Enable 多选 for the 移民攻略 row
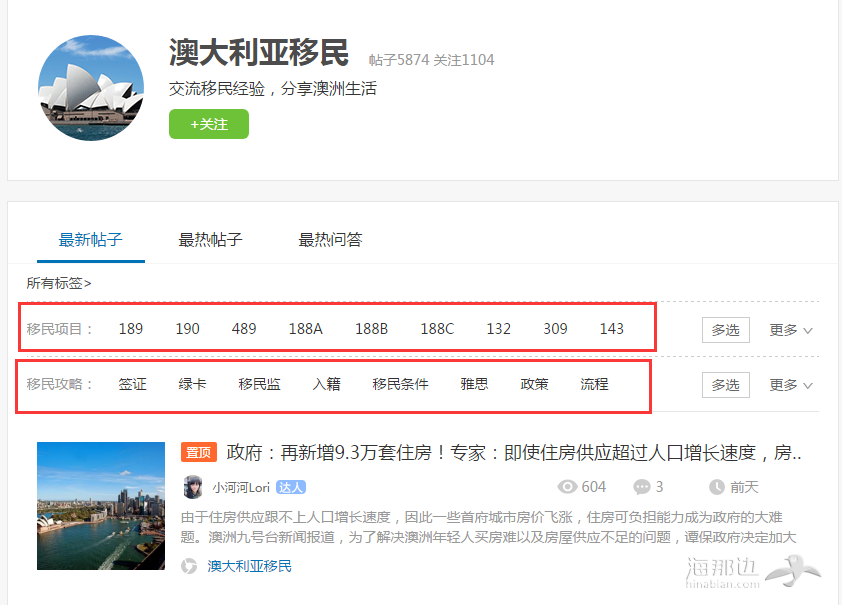842x605 pixels. pyautogui.click(x=725, y=385)
